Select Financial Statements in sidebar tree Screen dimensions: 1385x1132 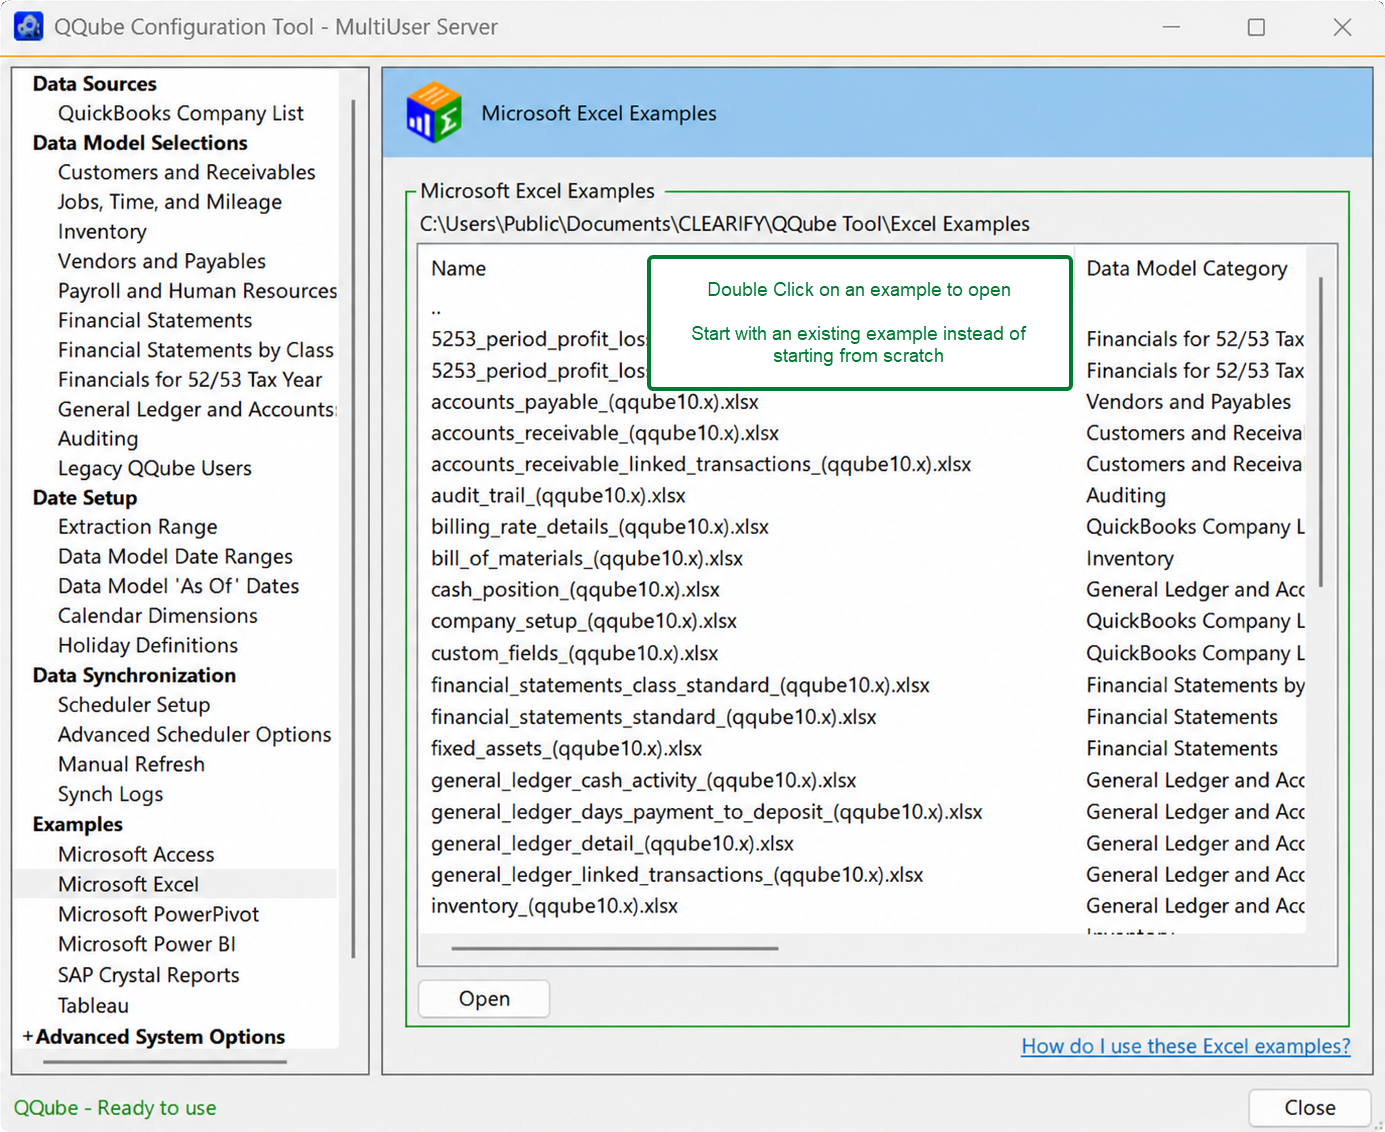tap(155, 320)
